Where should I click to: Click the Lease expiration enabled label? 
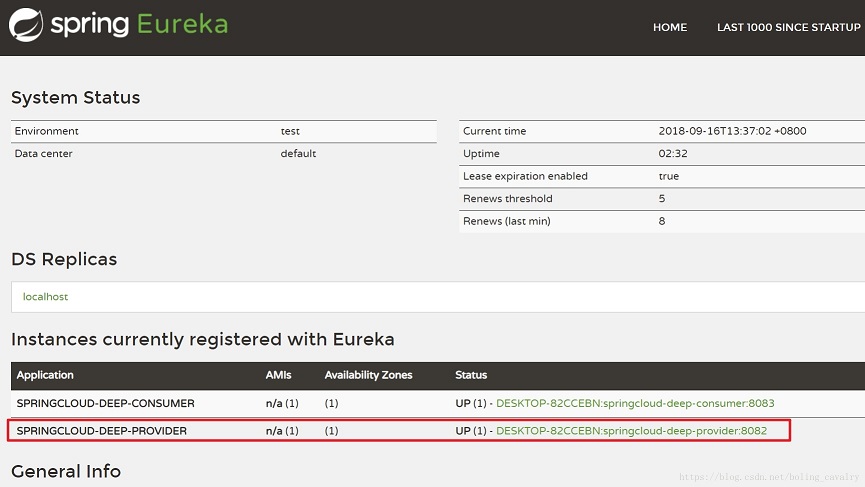click(x=525, y=176)
